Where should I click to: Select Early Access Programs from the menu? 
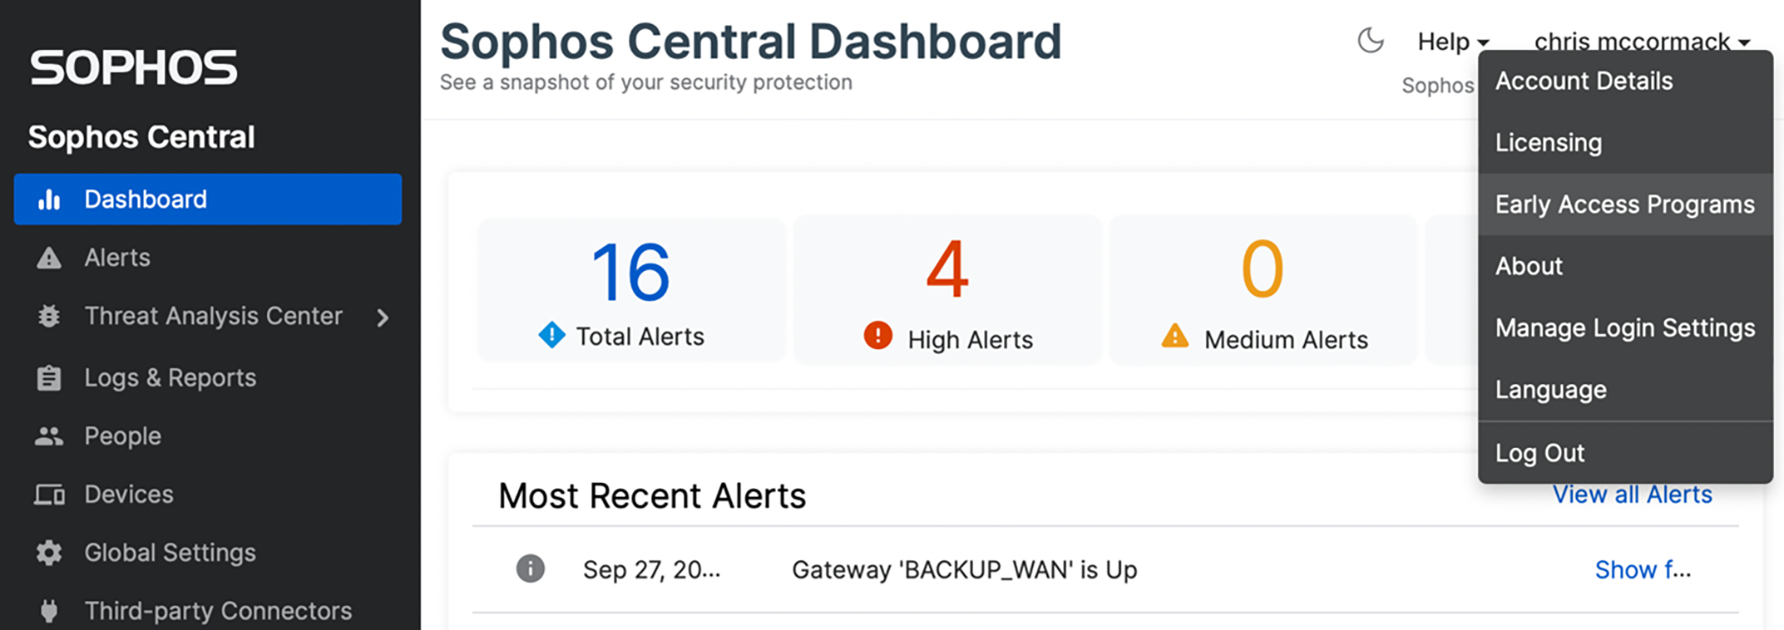pyautogui.click(x=1624, y=205)
